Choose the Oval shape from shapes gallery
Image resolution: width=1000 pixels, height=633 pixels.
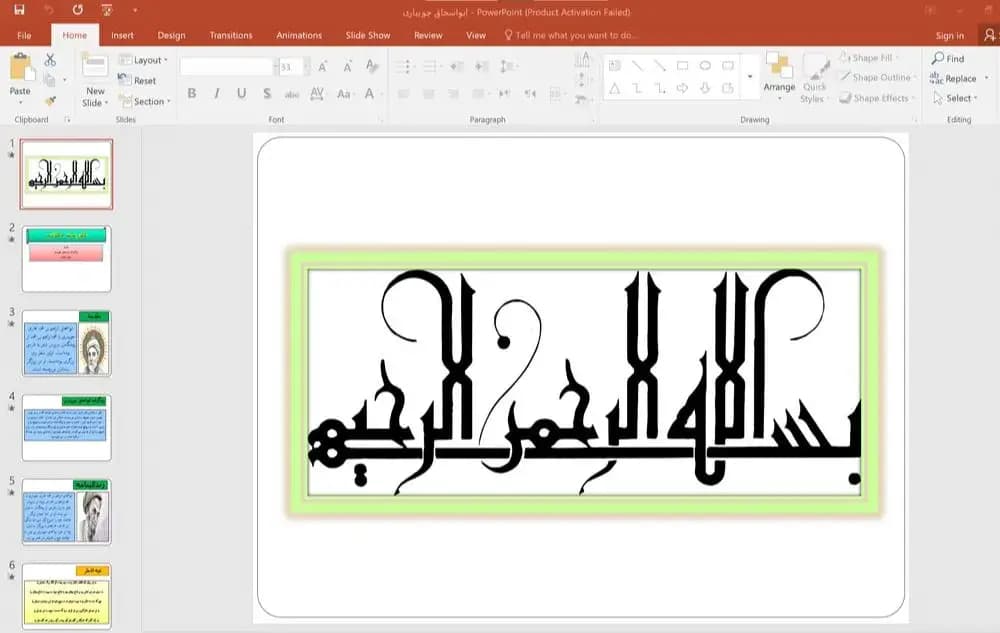click(x=705, y=66)
